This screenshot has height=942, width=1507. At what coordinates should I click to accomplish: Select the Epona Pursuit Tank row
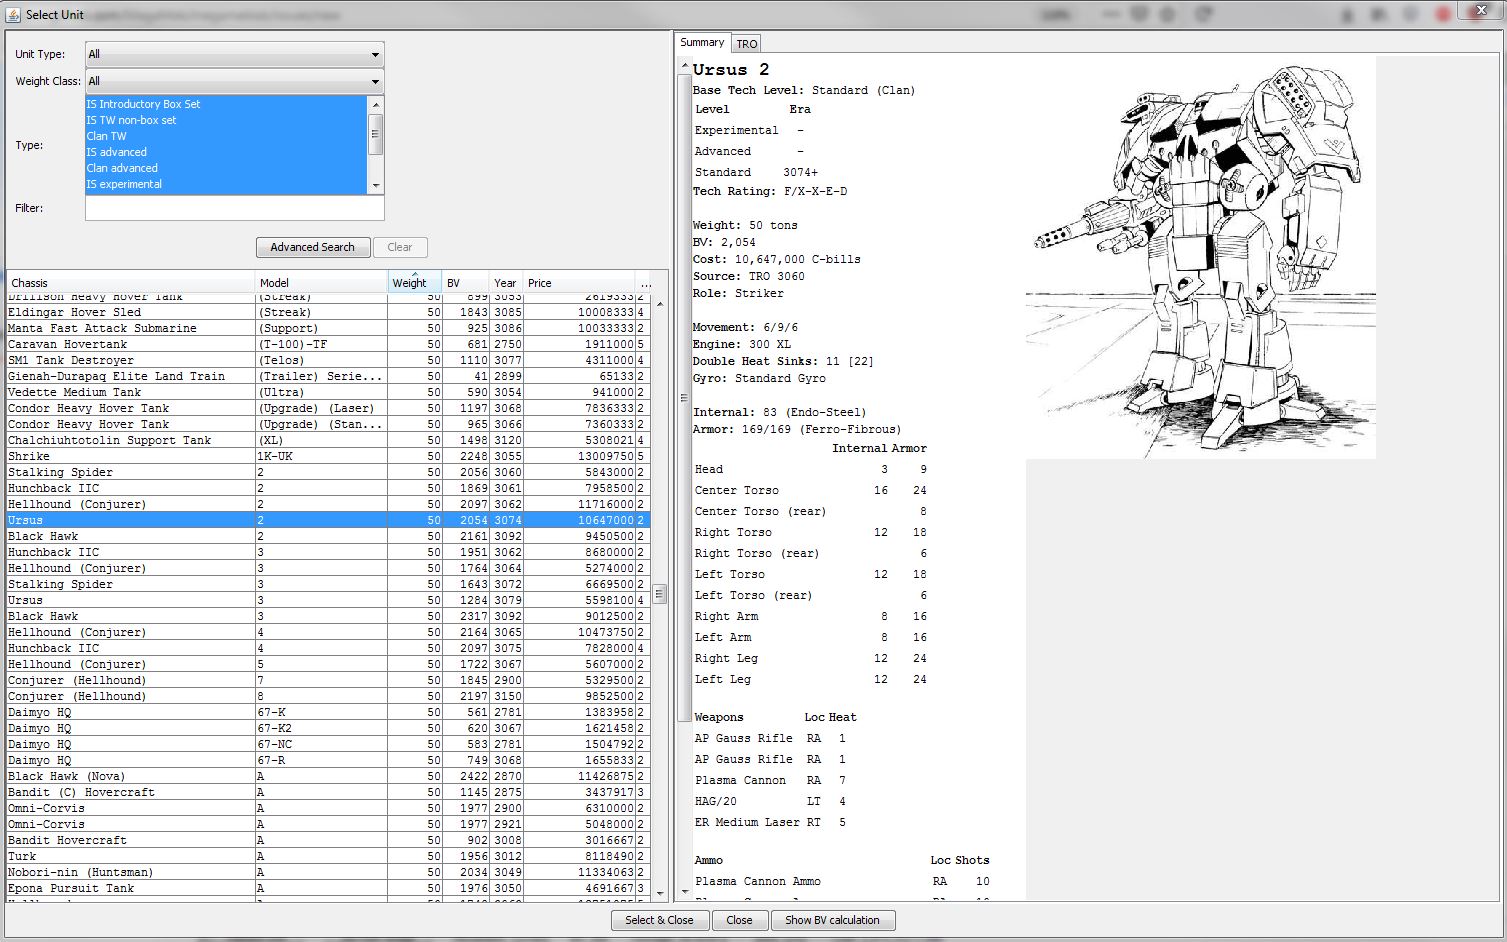pos(328,888)
